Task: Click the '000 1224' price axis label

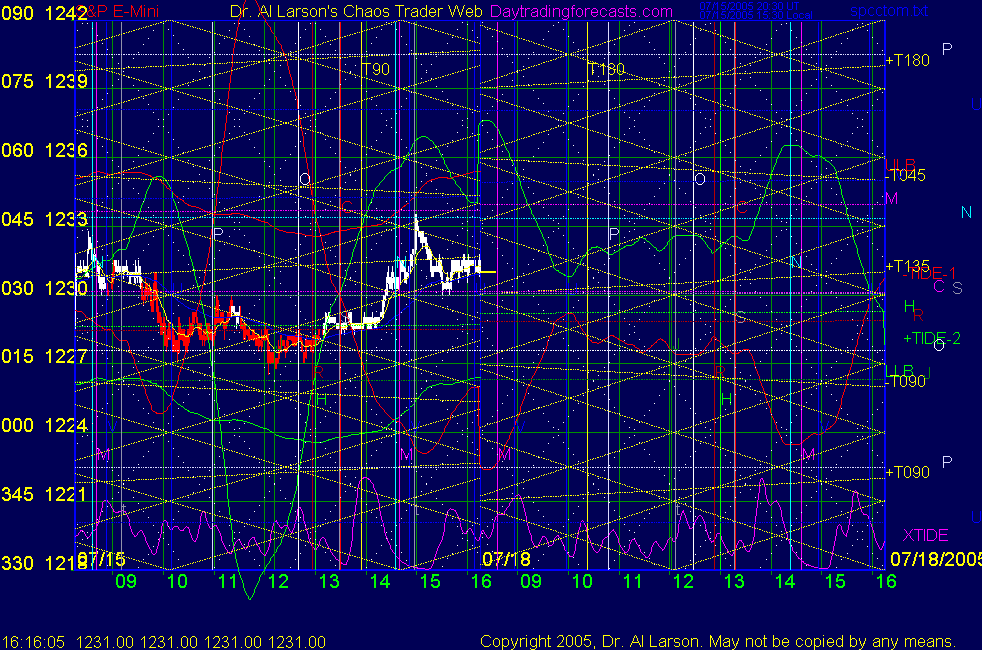Action: click(44, 425)
